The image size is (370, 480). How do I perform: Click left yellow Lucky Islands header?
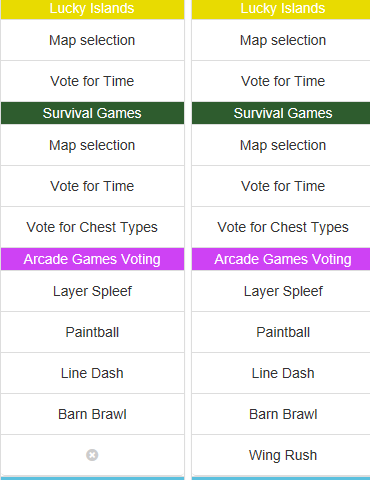92,9
